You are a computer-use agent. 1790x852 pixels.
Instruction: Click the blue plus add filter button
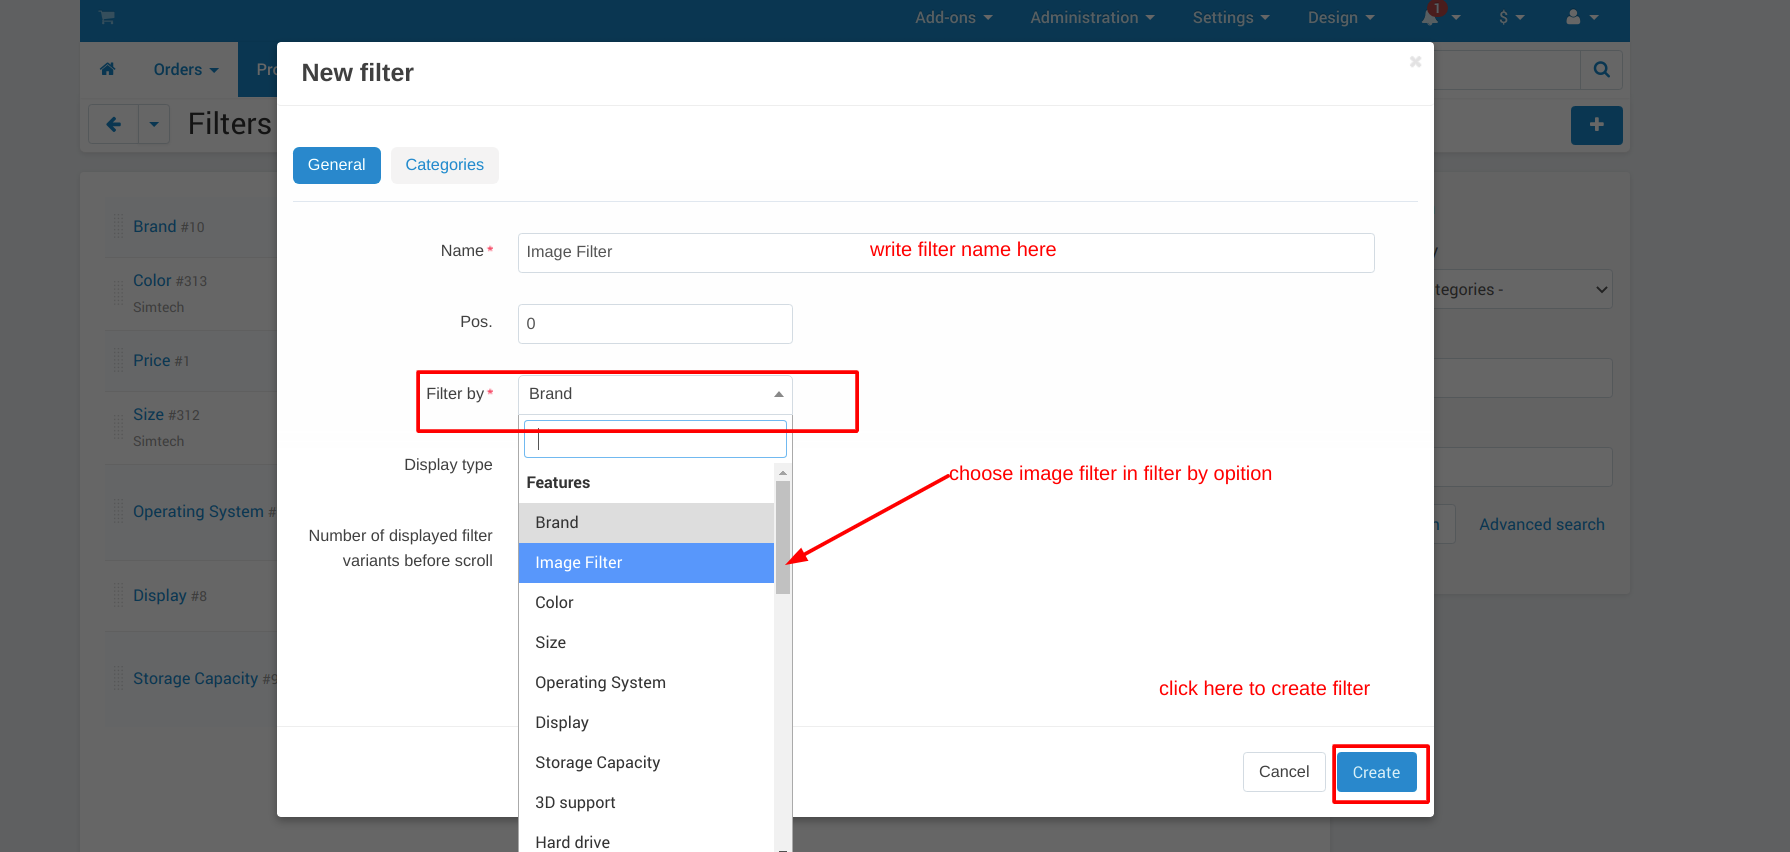1596,125
